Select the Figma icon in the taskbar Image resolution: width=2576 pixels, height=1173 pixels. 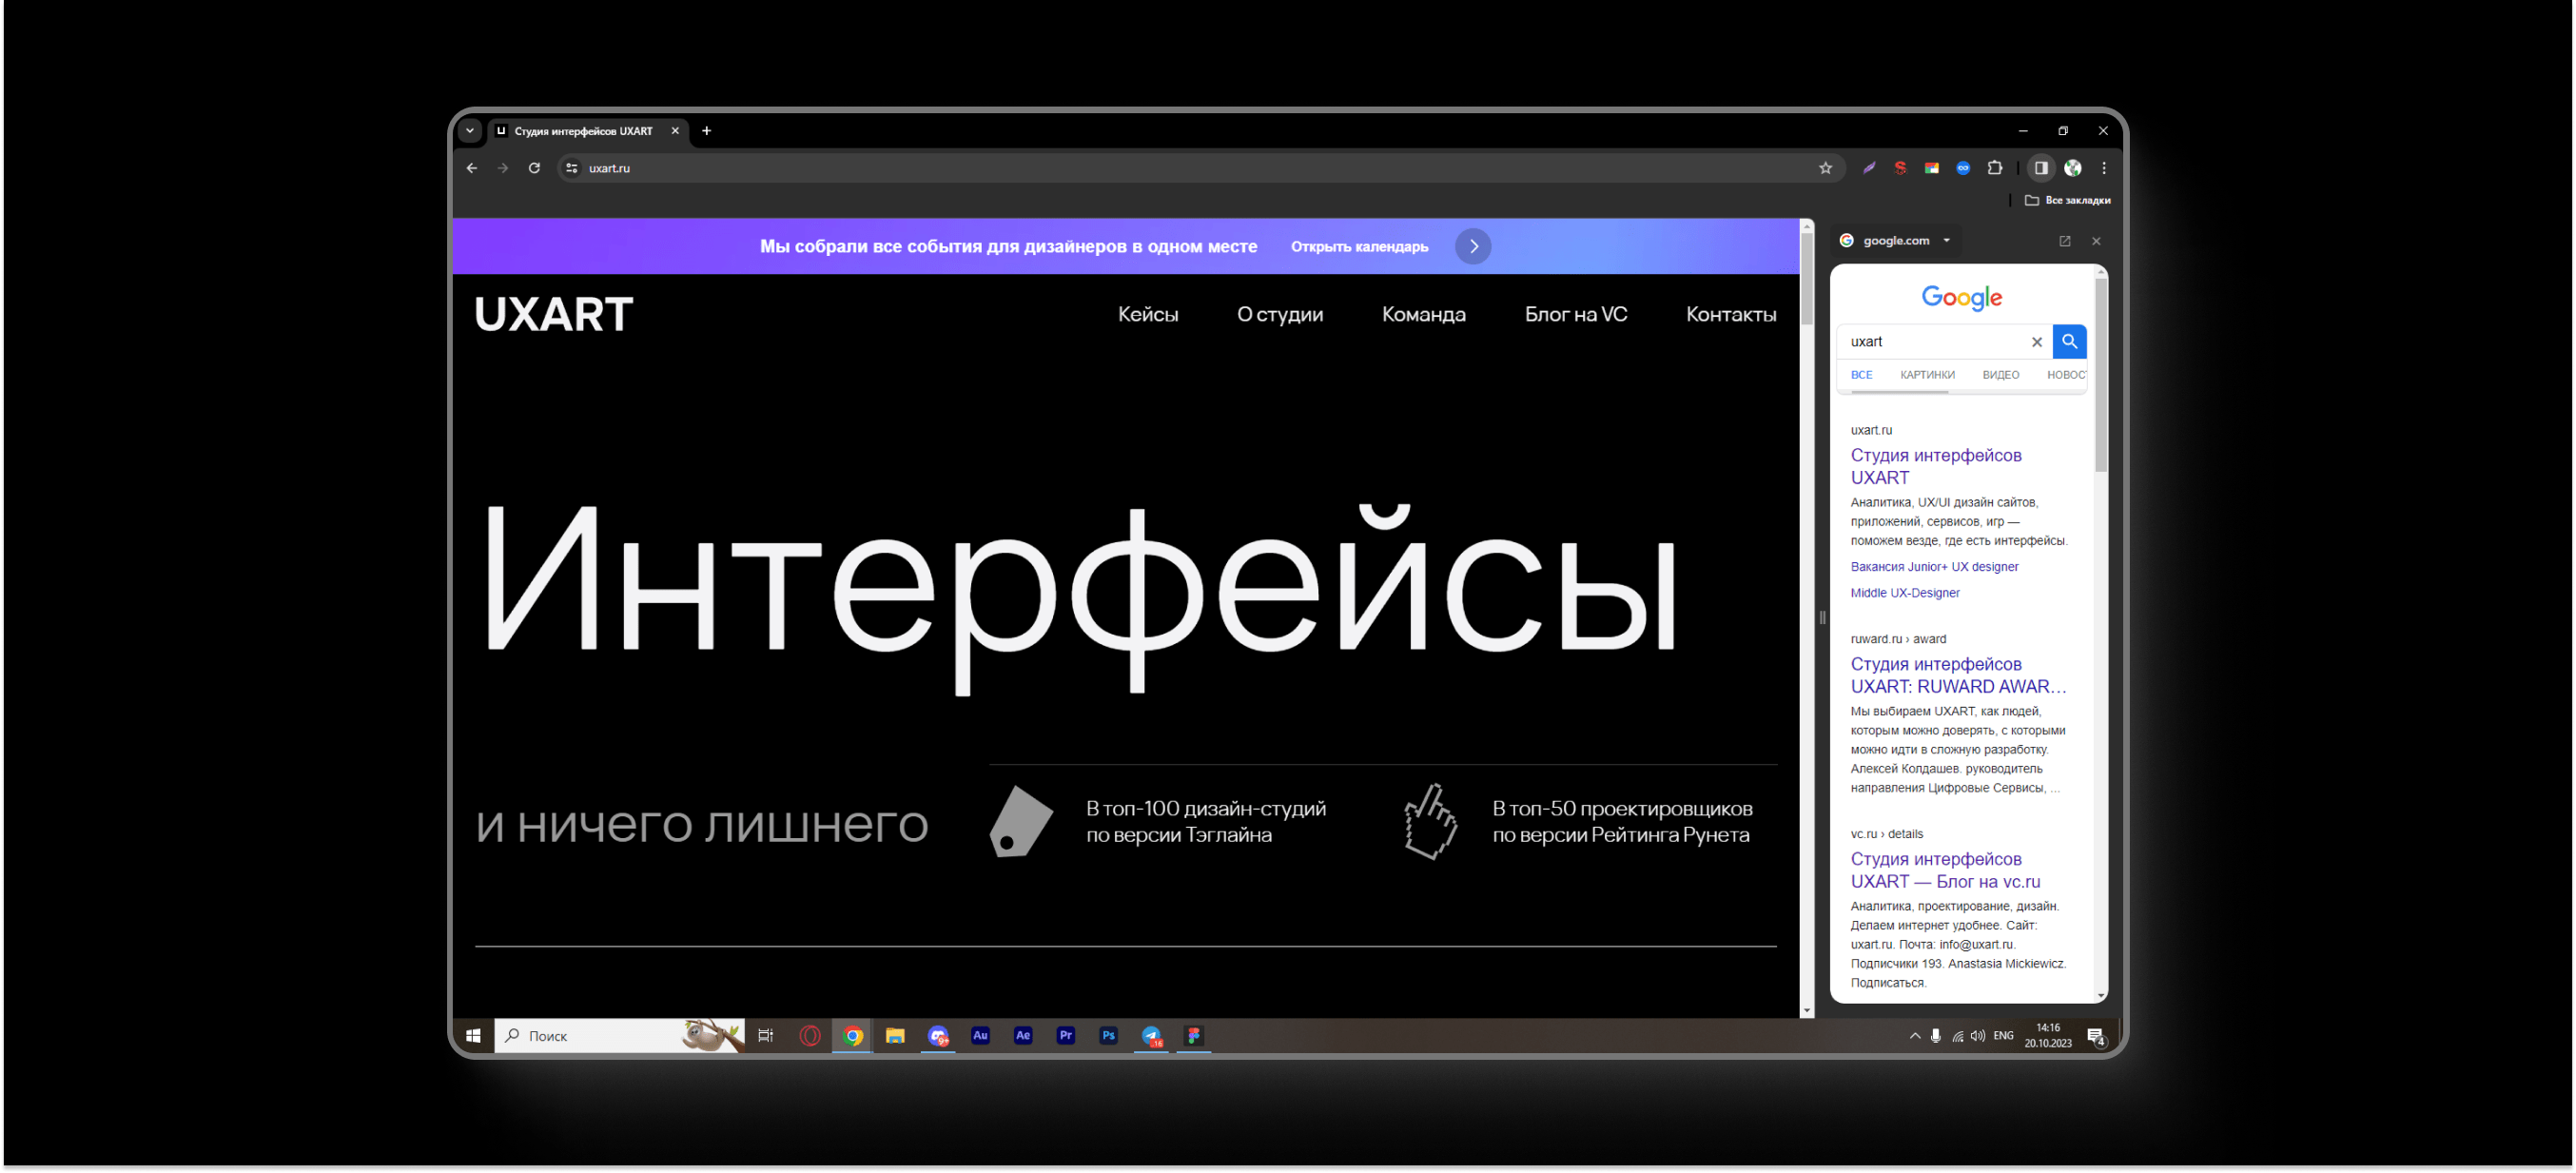[x=1193, y=1036]
